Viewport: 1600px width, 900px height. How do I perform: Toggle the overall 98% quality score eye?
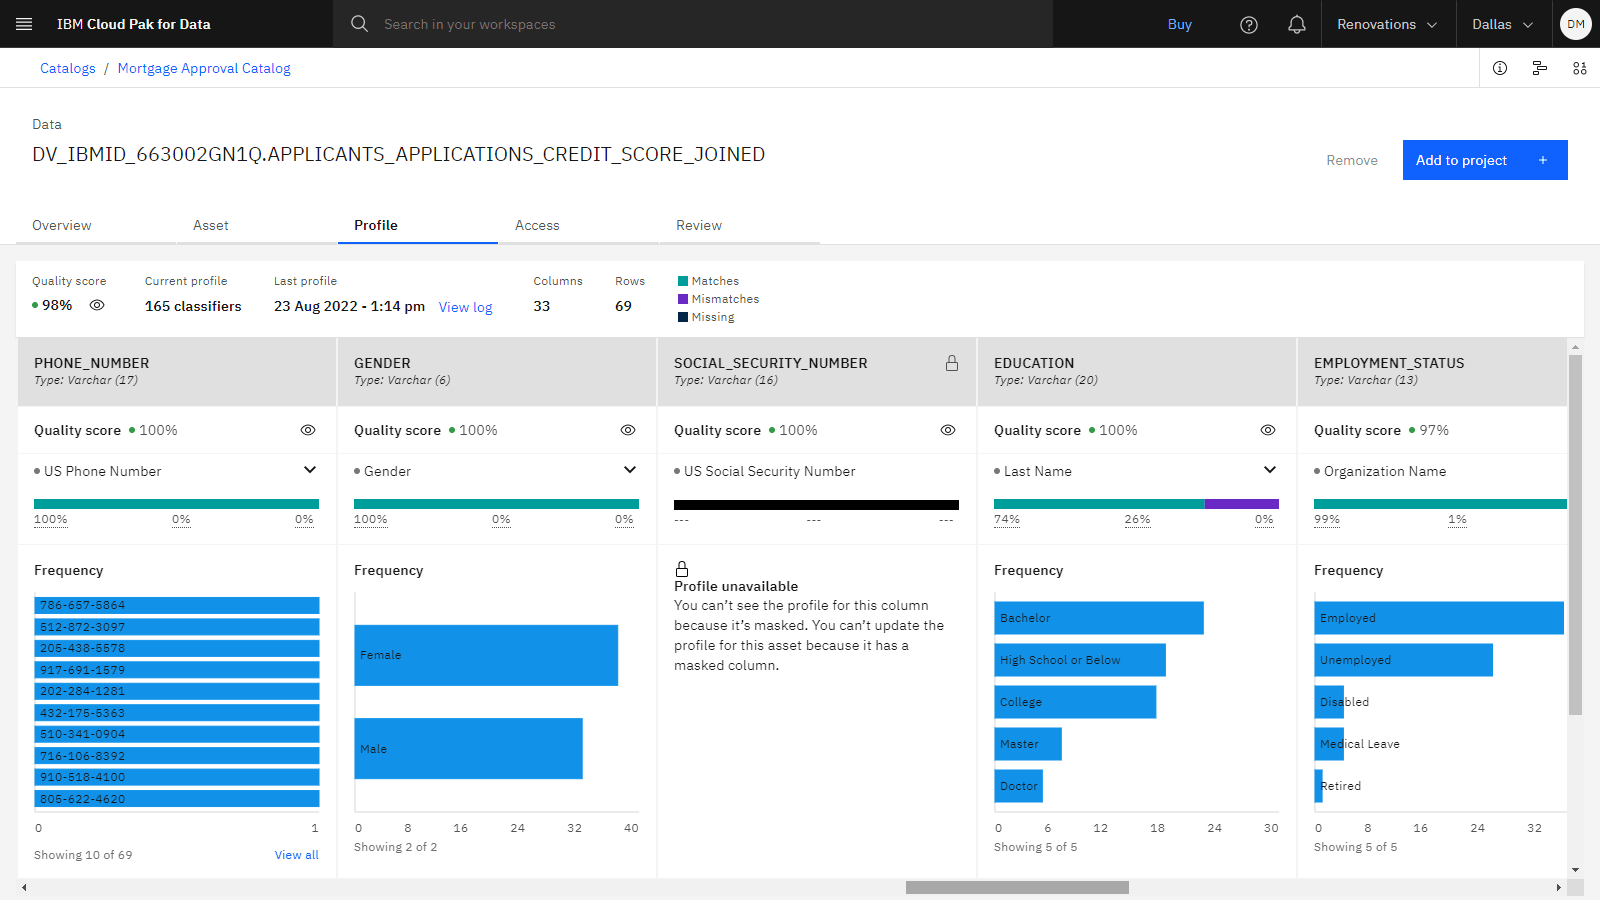97,306
